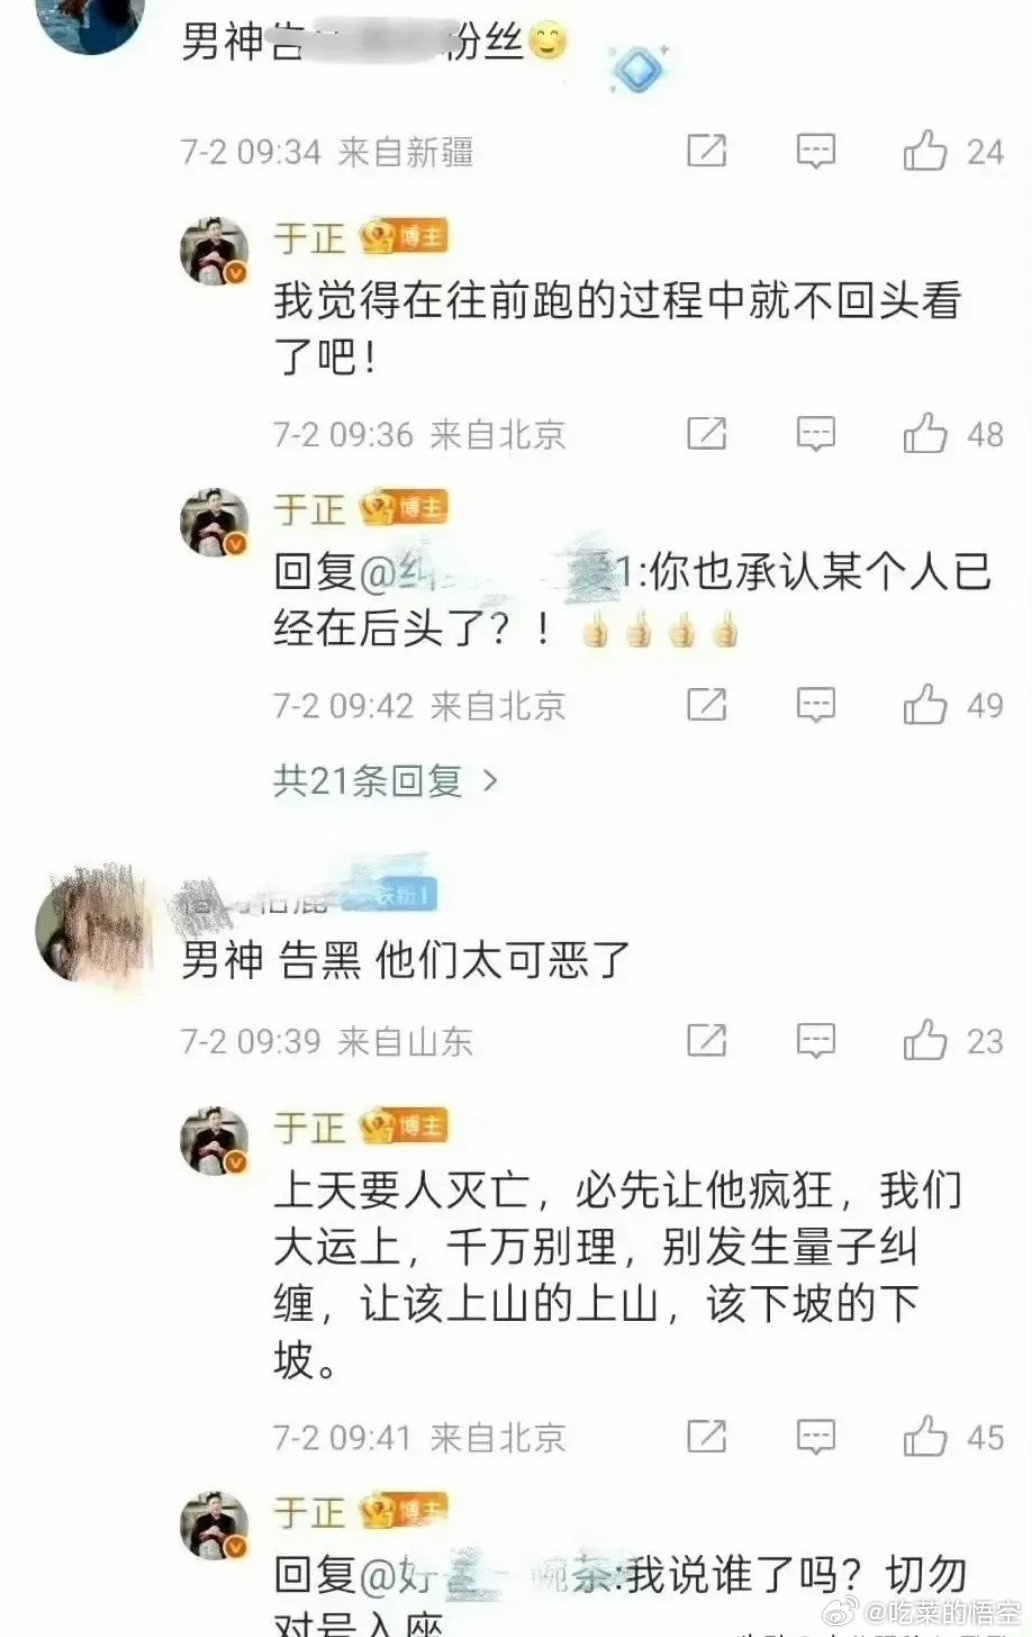Share the 7-2 09:34 comment from 新疆
This screenshot has height=1637, width=1032.
706,151
